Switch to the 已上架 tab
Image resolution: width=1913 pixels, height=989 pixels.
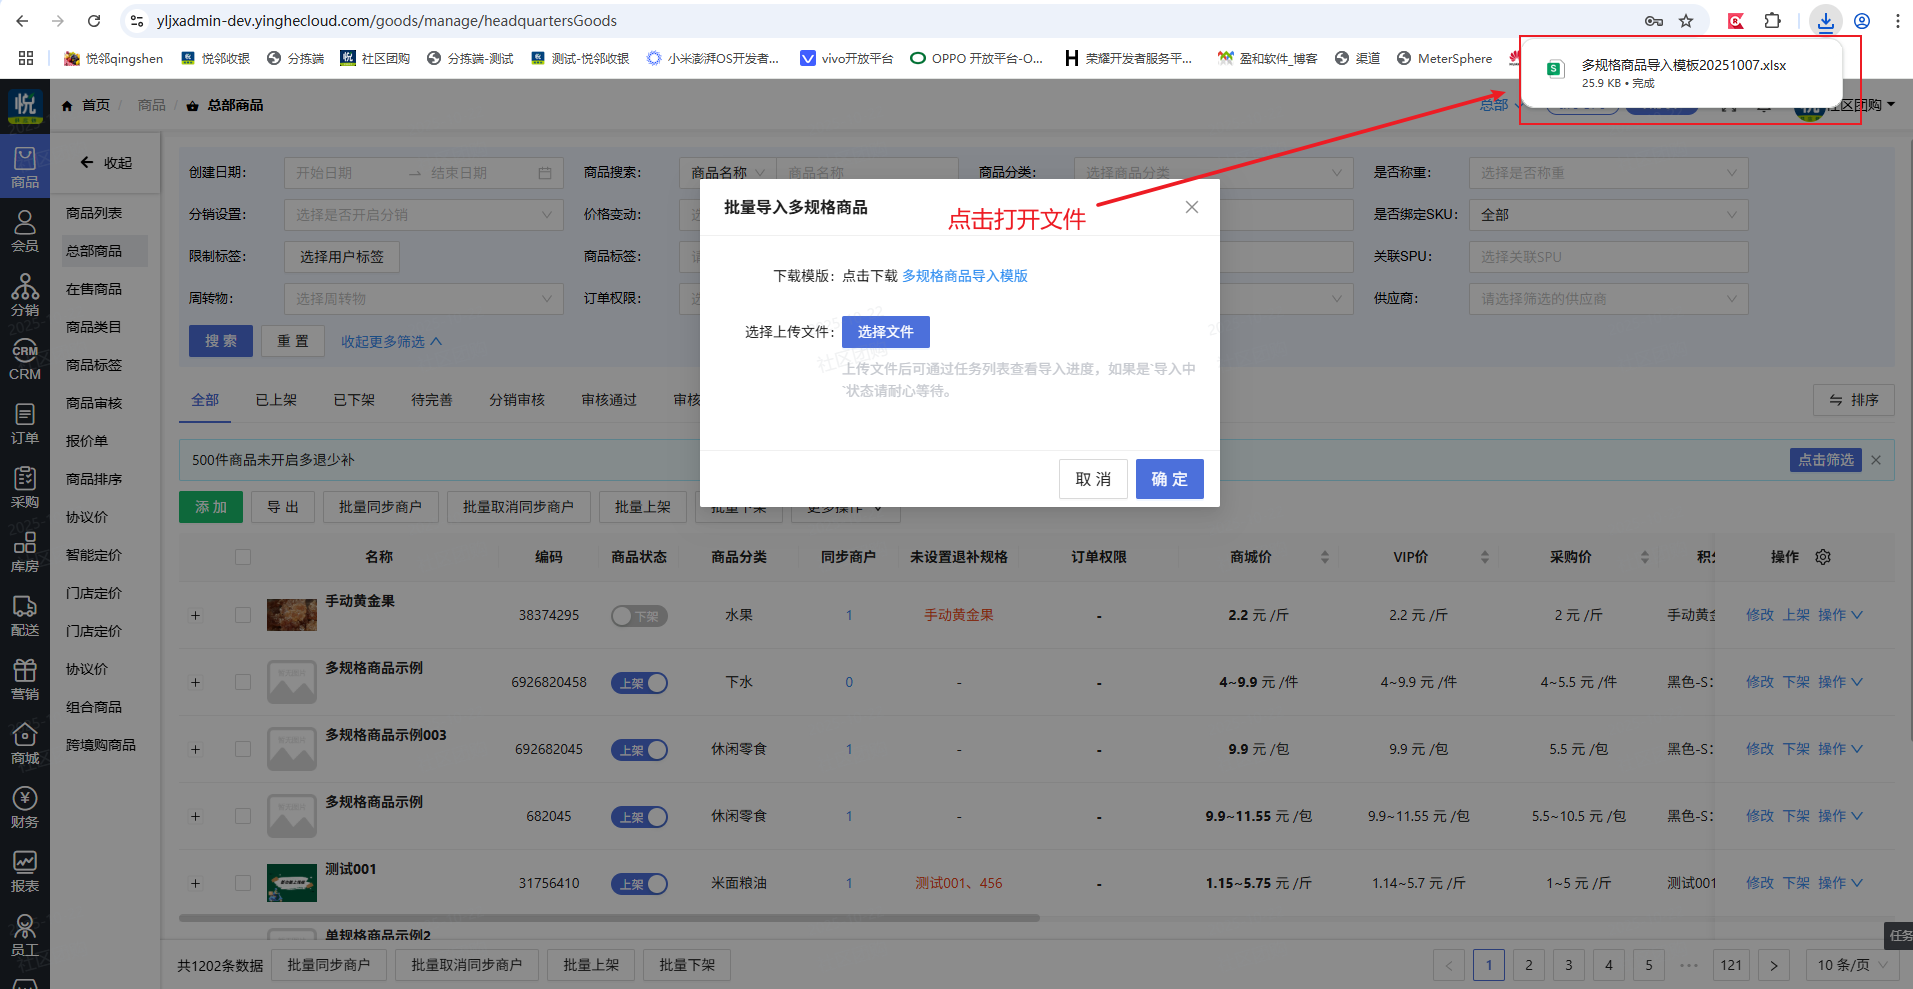[x=276, y=400]
